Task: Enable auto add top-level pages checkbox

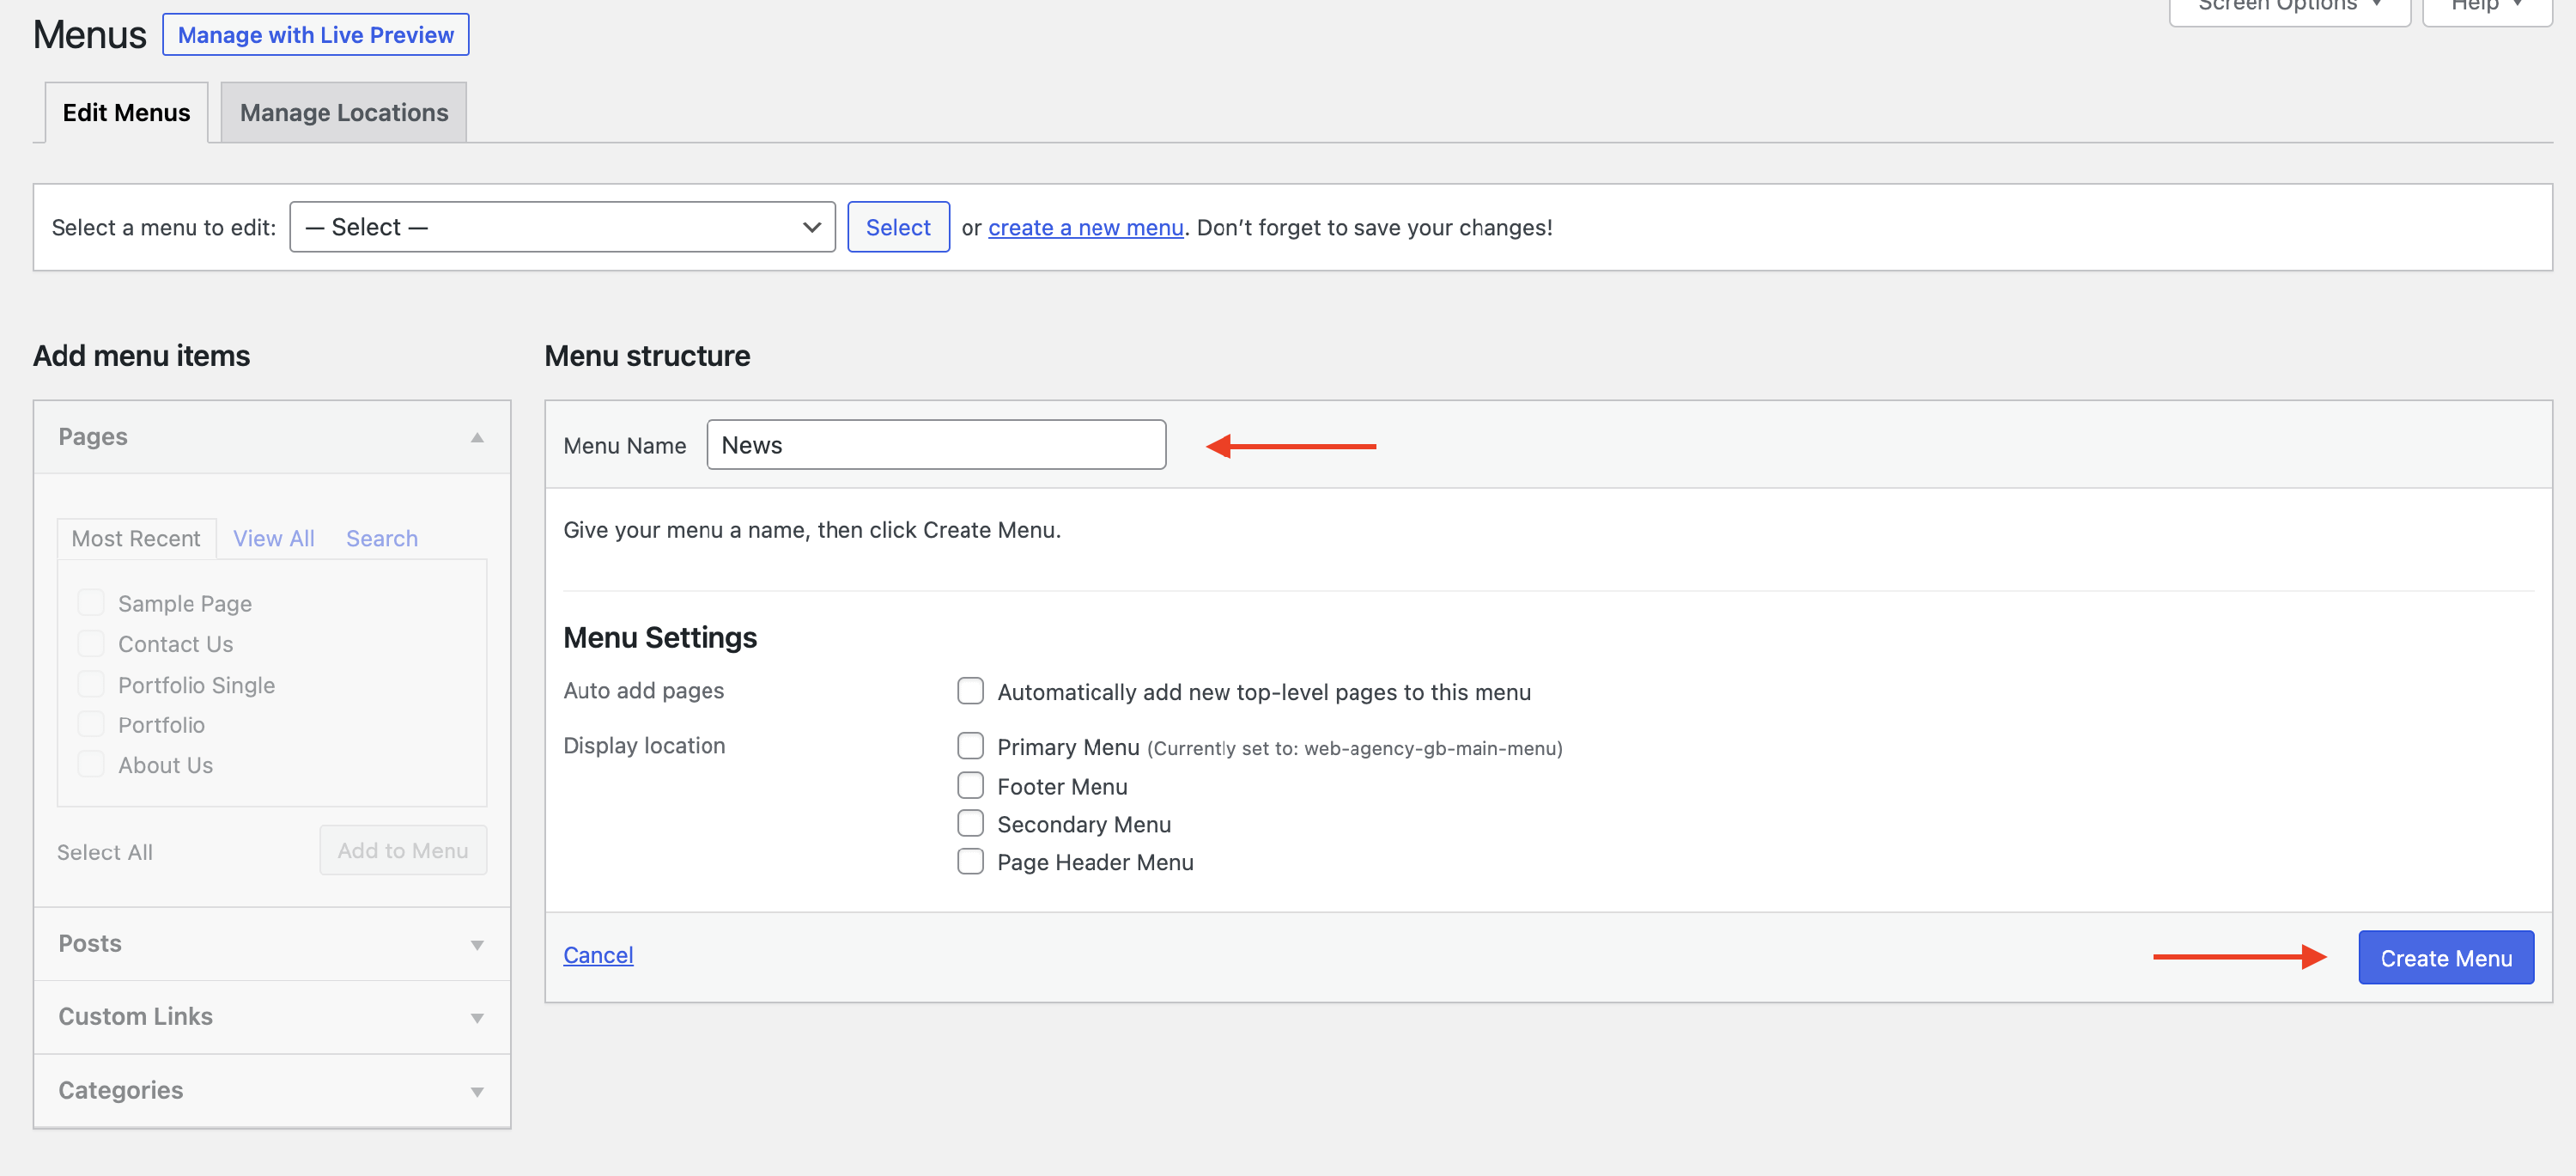Action: 970,691
